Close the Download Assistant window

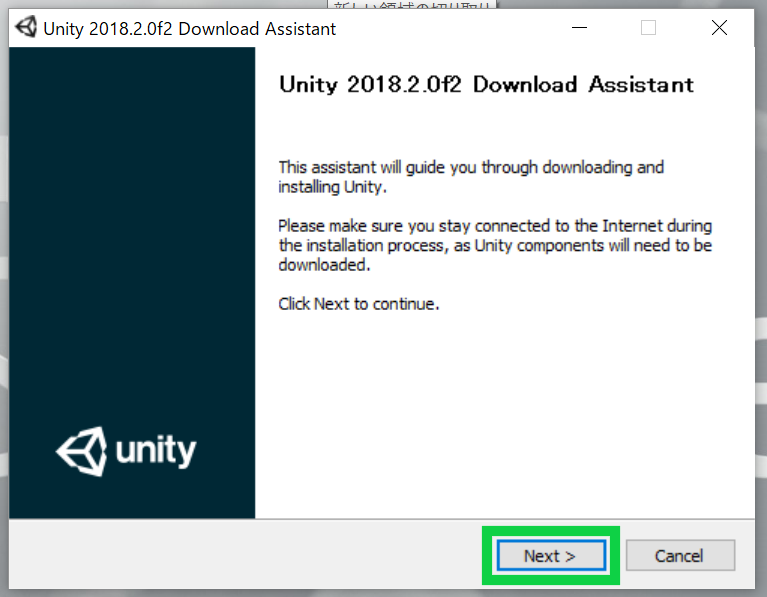tap(719, 28)
